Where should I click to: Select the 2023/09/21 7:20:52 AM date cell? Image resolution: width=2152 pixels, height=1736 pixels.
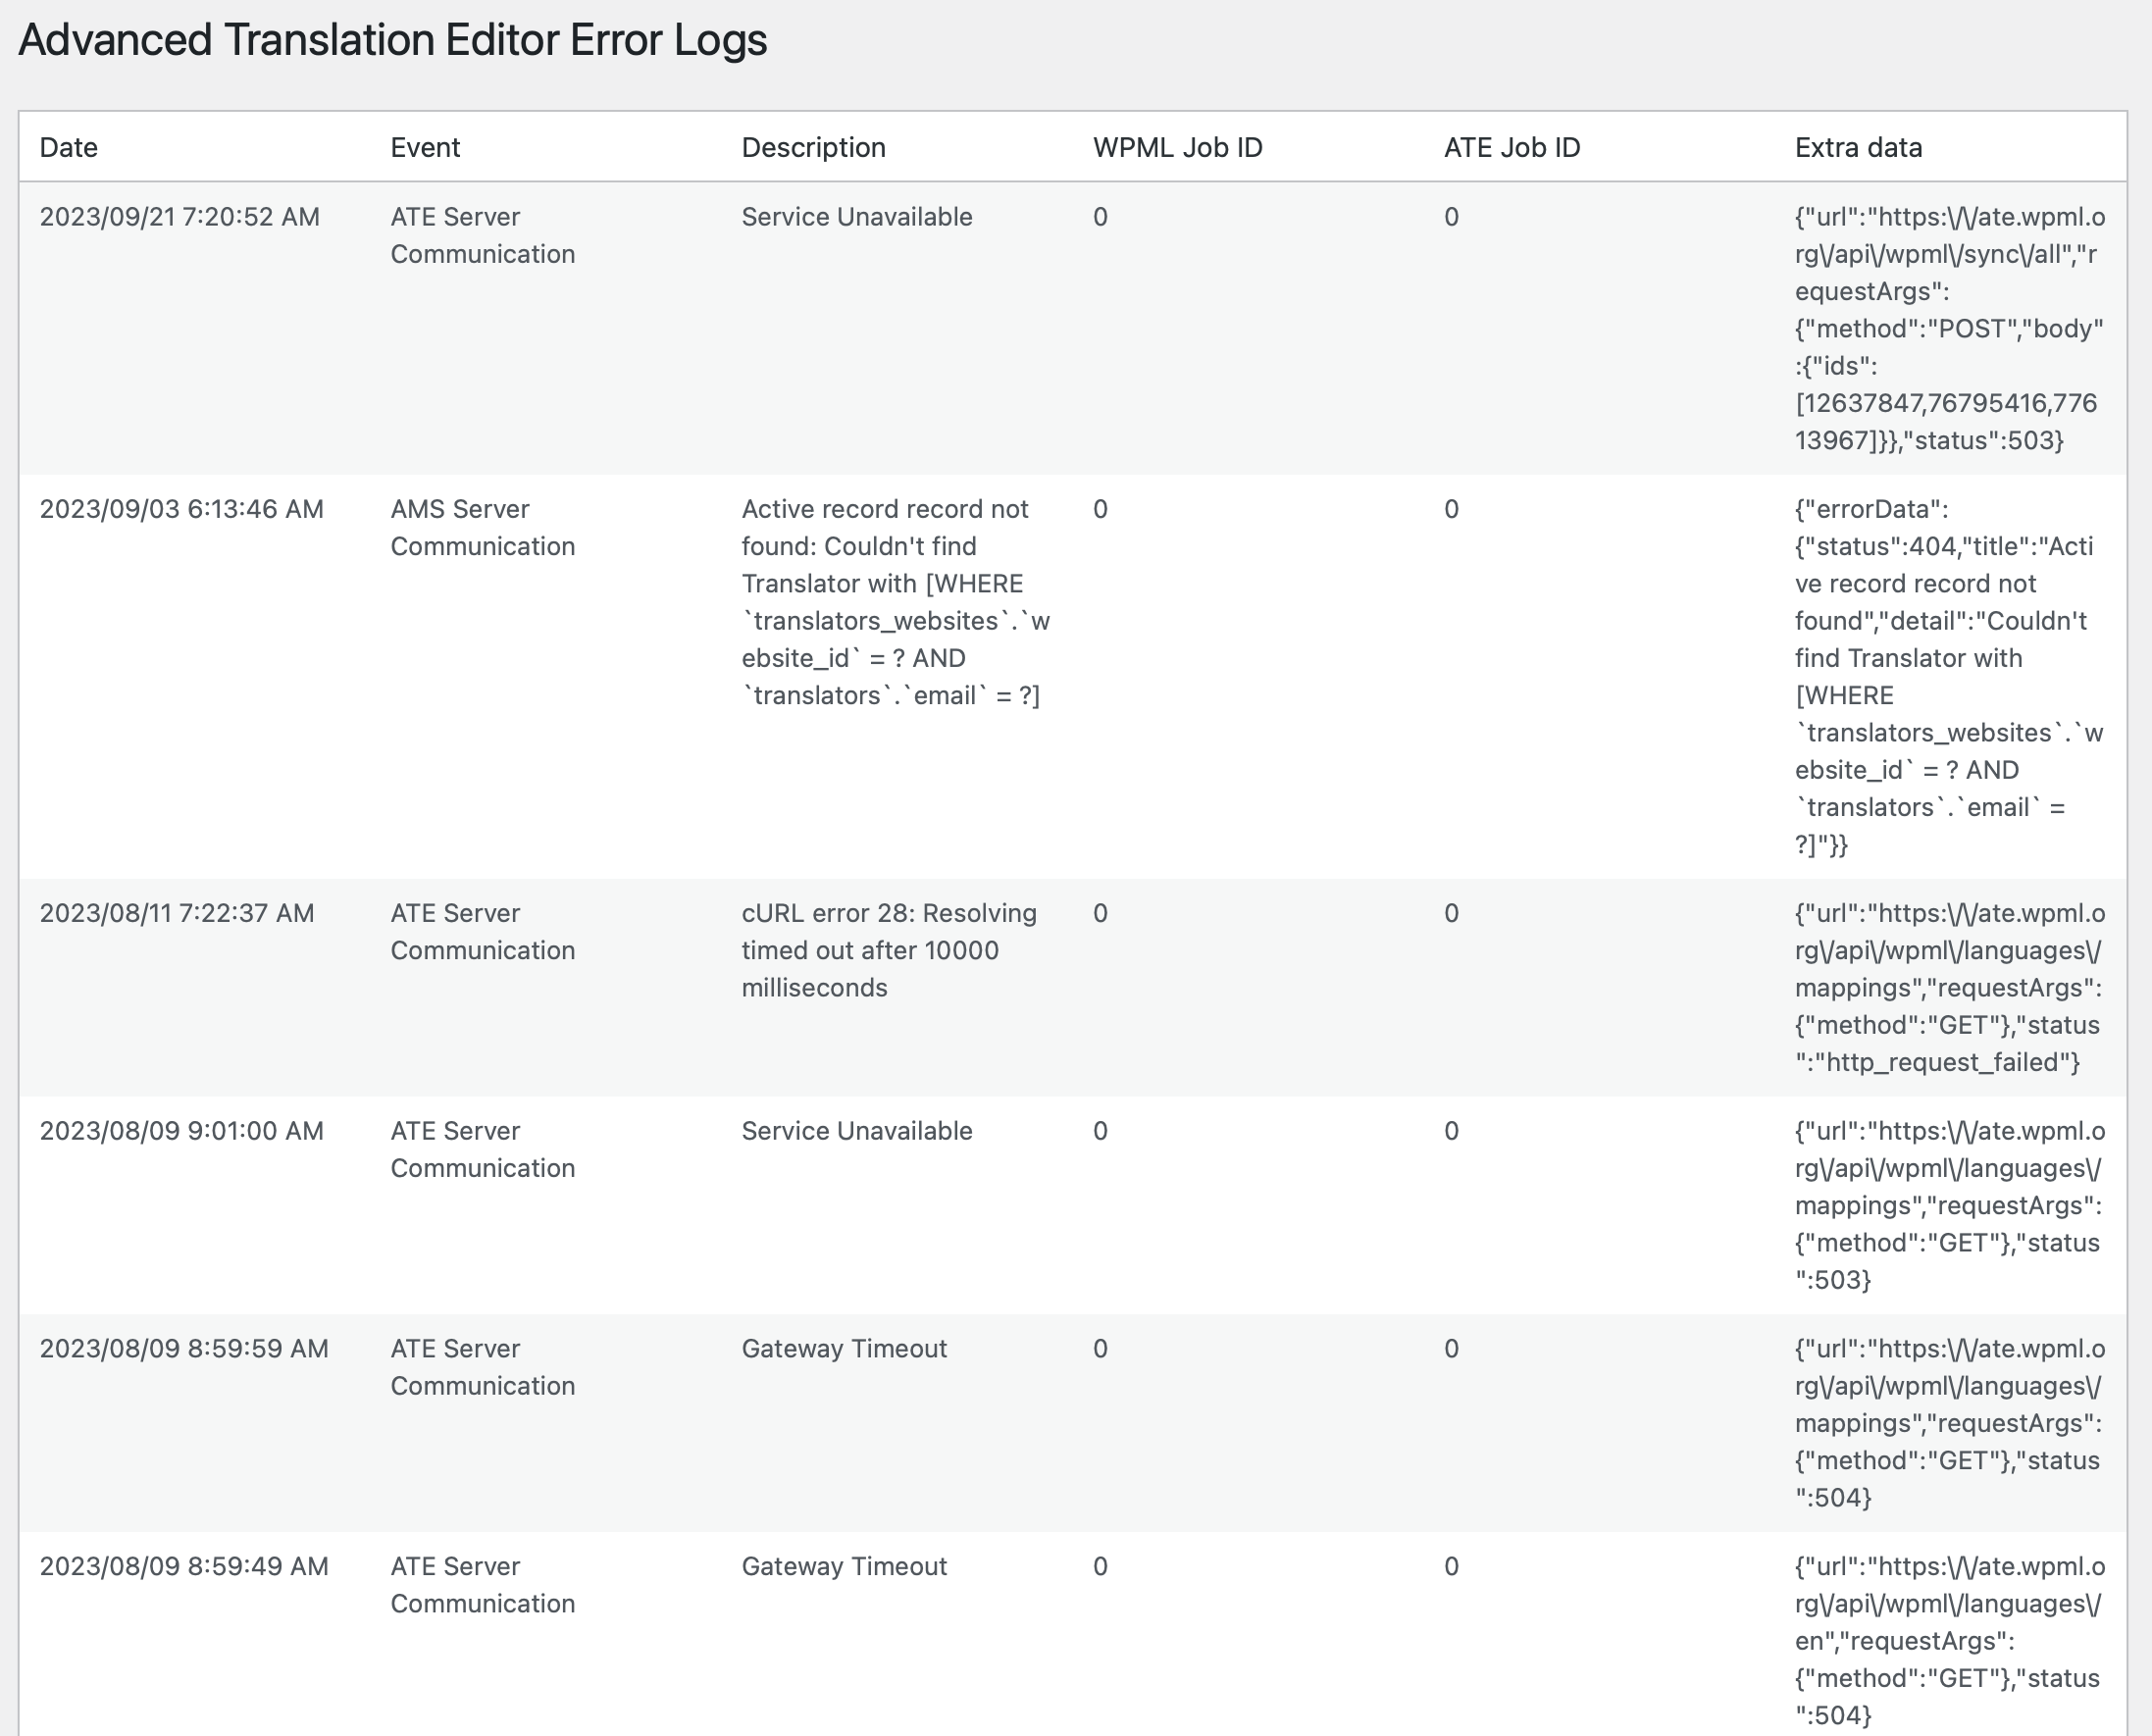(180, 217)
